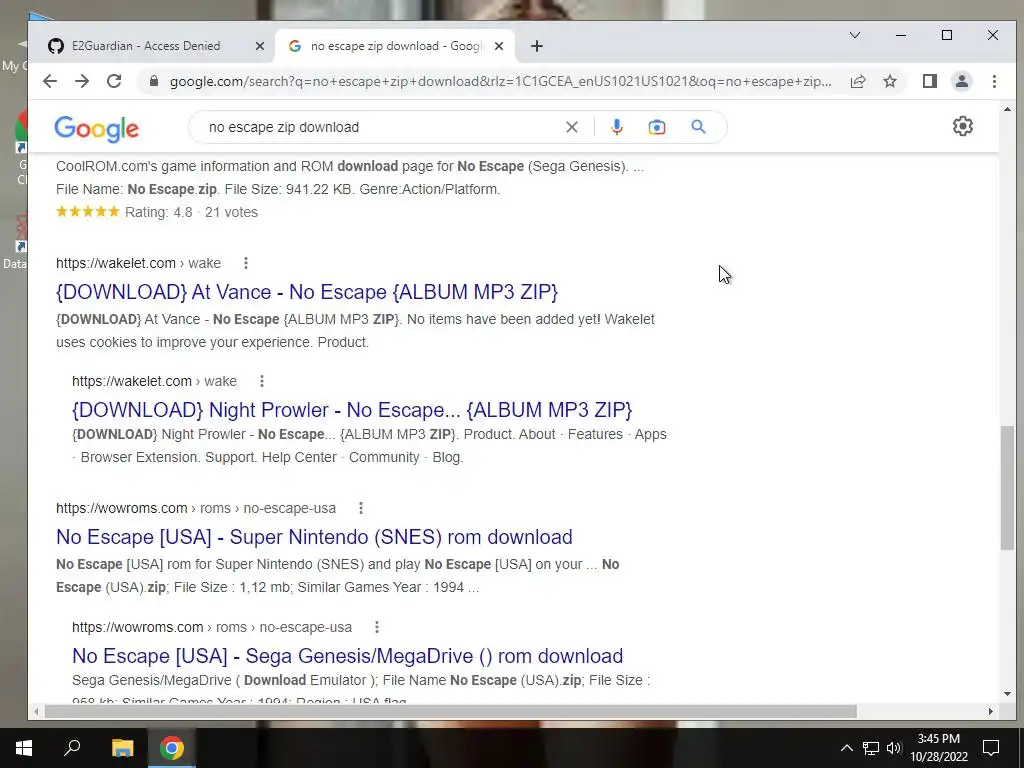Image resolution: width=1024 pixels, height=768 pixels.
Task: Open the volume control in system tray
Action: 894,748
